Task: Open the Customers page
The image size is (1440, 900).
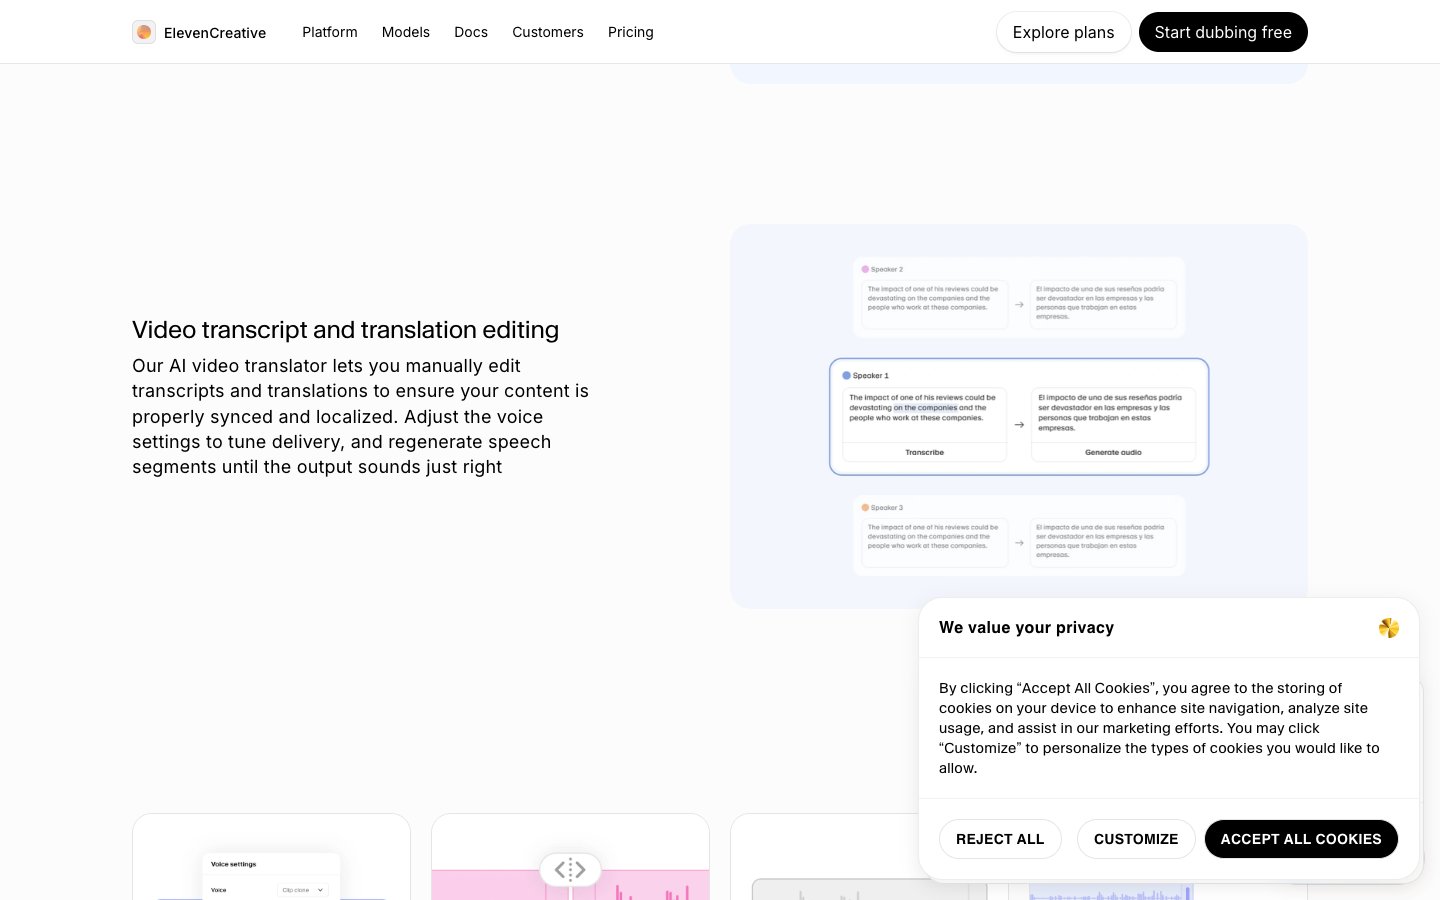Action: click(547, 32)
